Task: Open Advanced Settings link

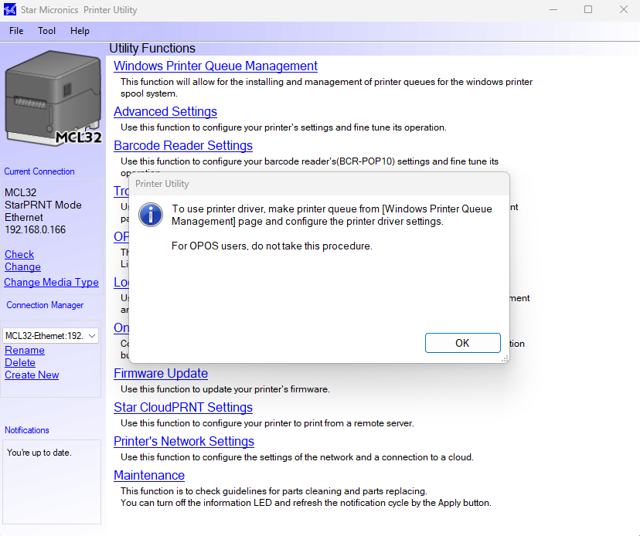Action: click(165, 112)
